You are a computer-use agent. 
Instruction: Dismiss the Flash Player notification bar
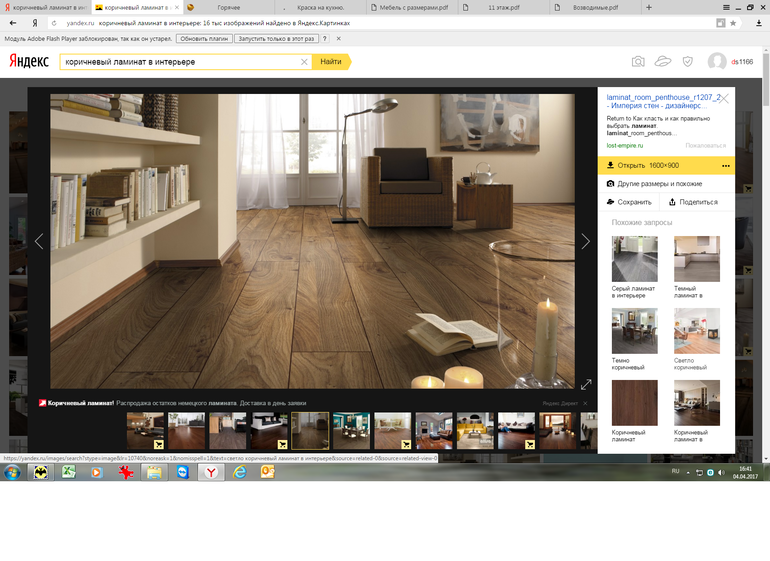[338, 38]
